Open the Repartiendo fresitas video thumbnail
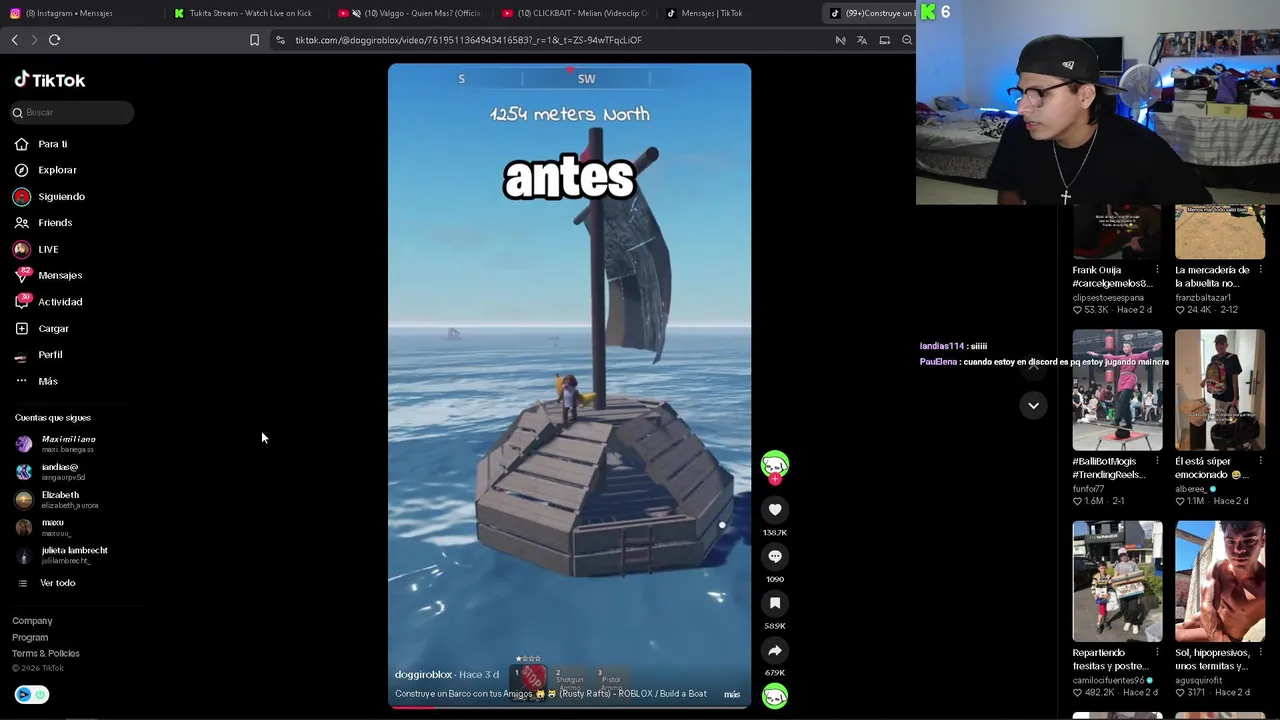Screen dimensions: 1280x720 pyautogui.click(x=1117, y=581)
